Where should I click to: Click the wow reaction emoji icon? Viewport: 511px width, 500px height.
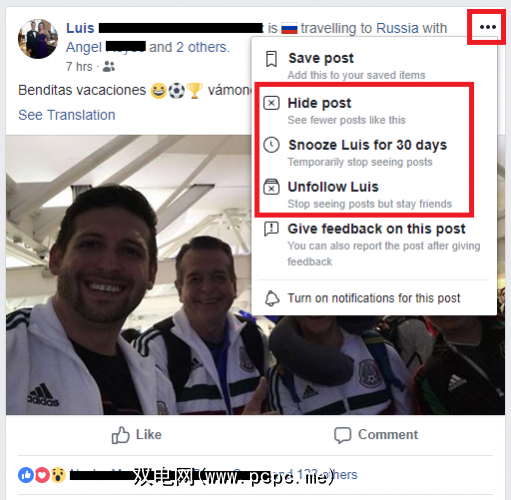click(x=58, y=475)
